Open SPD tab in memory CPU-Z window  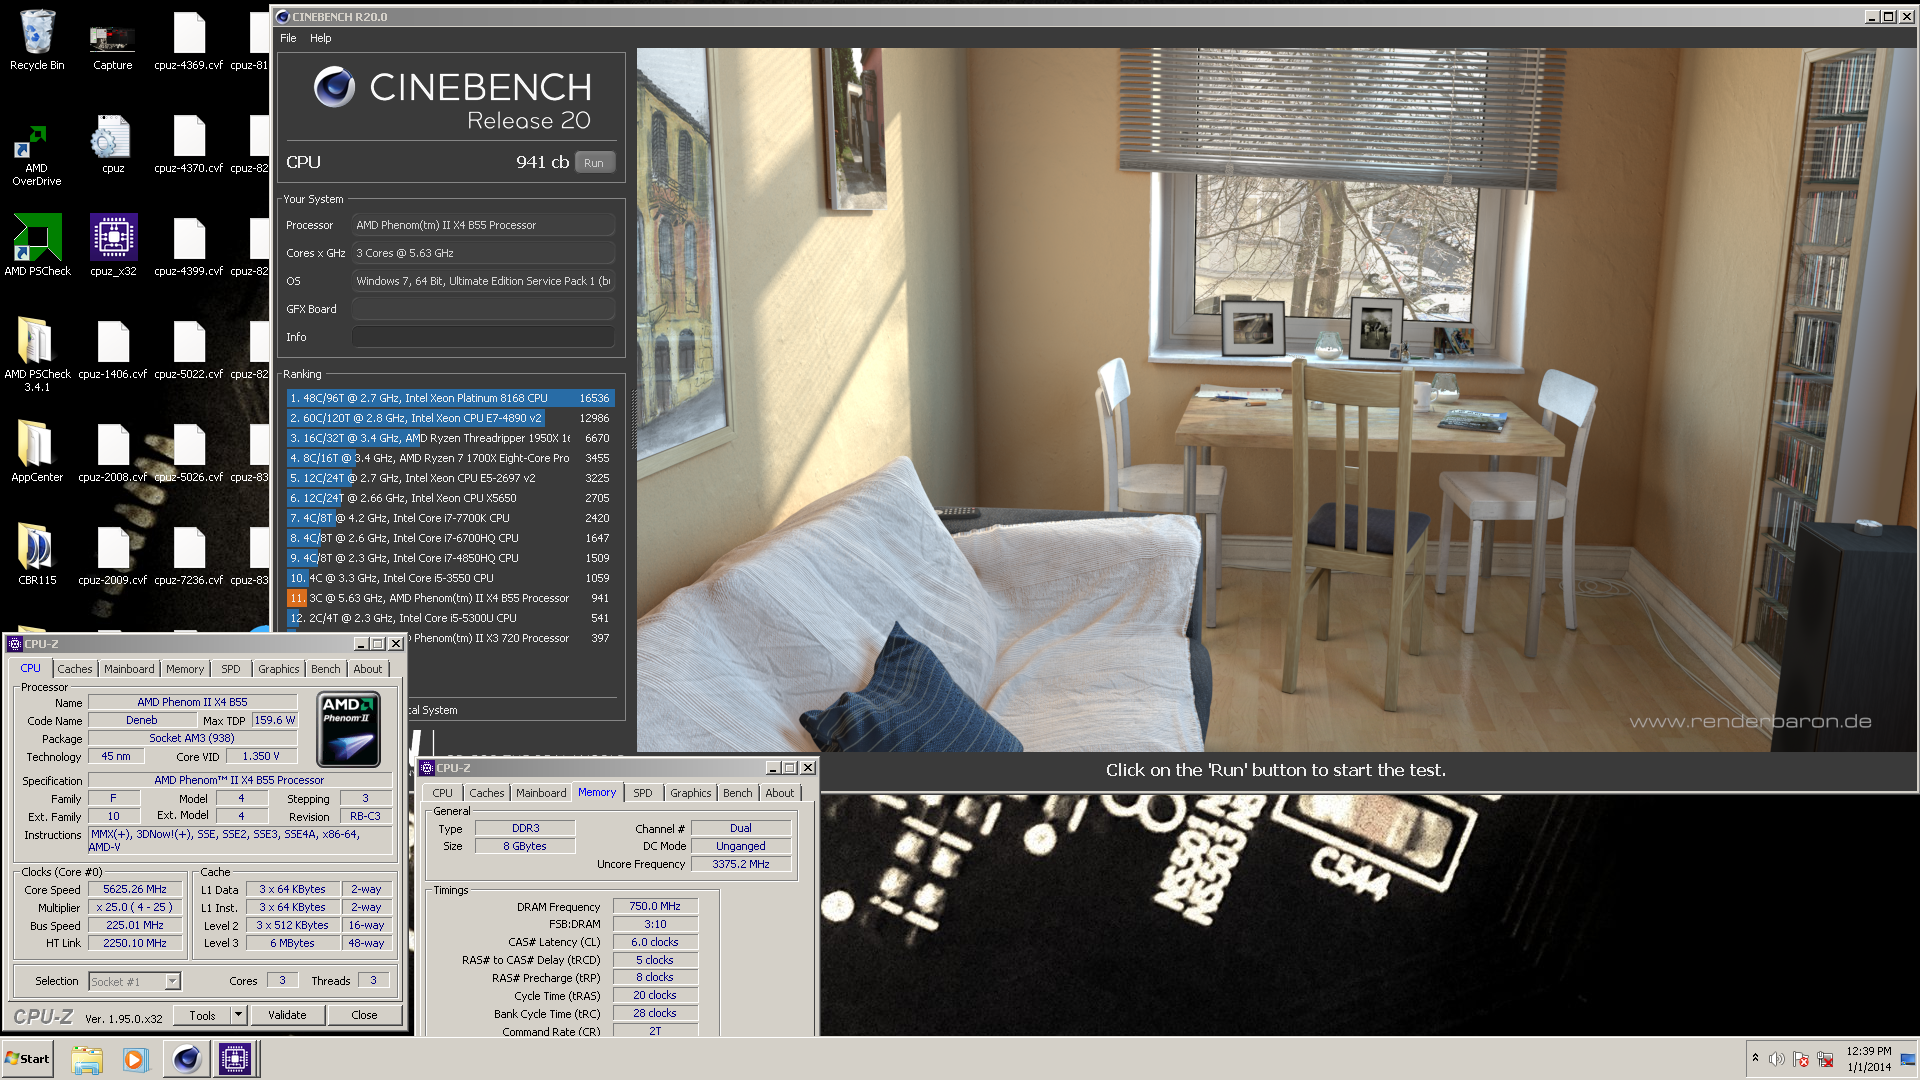click(x=643, y=793)
